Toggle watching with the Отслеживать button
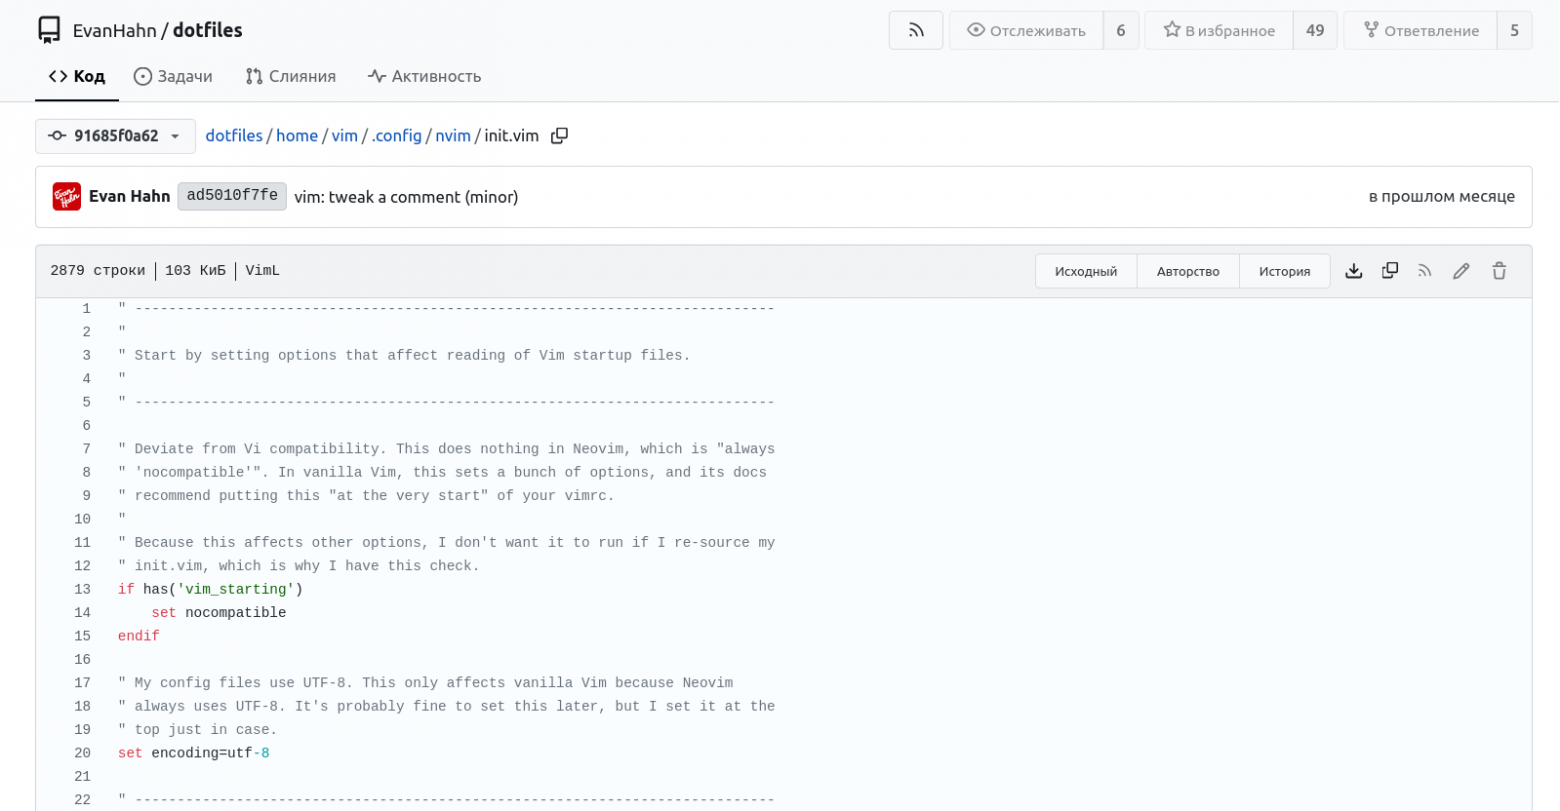The width and height of the screenshot is (1560, 811). (x=1026, y=30)
